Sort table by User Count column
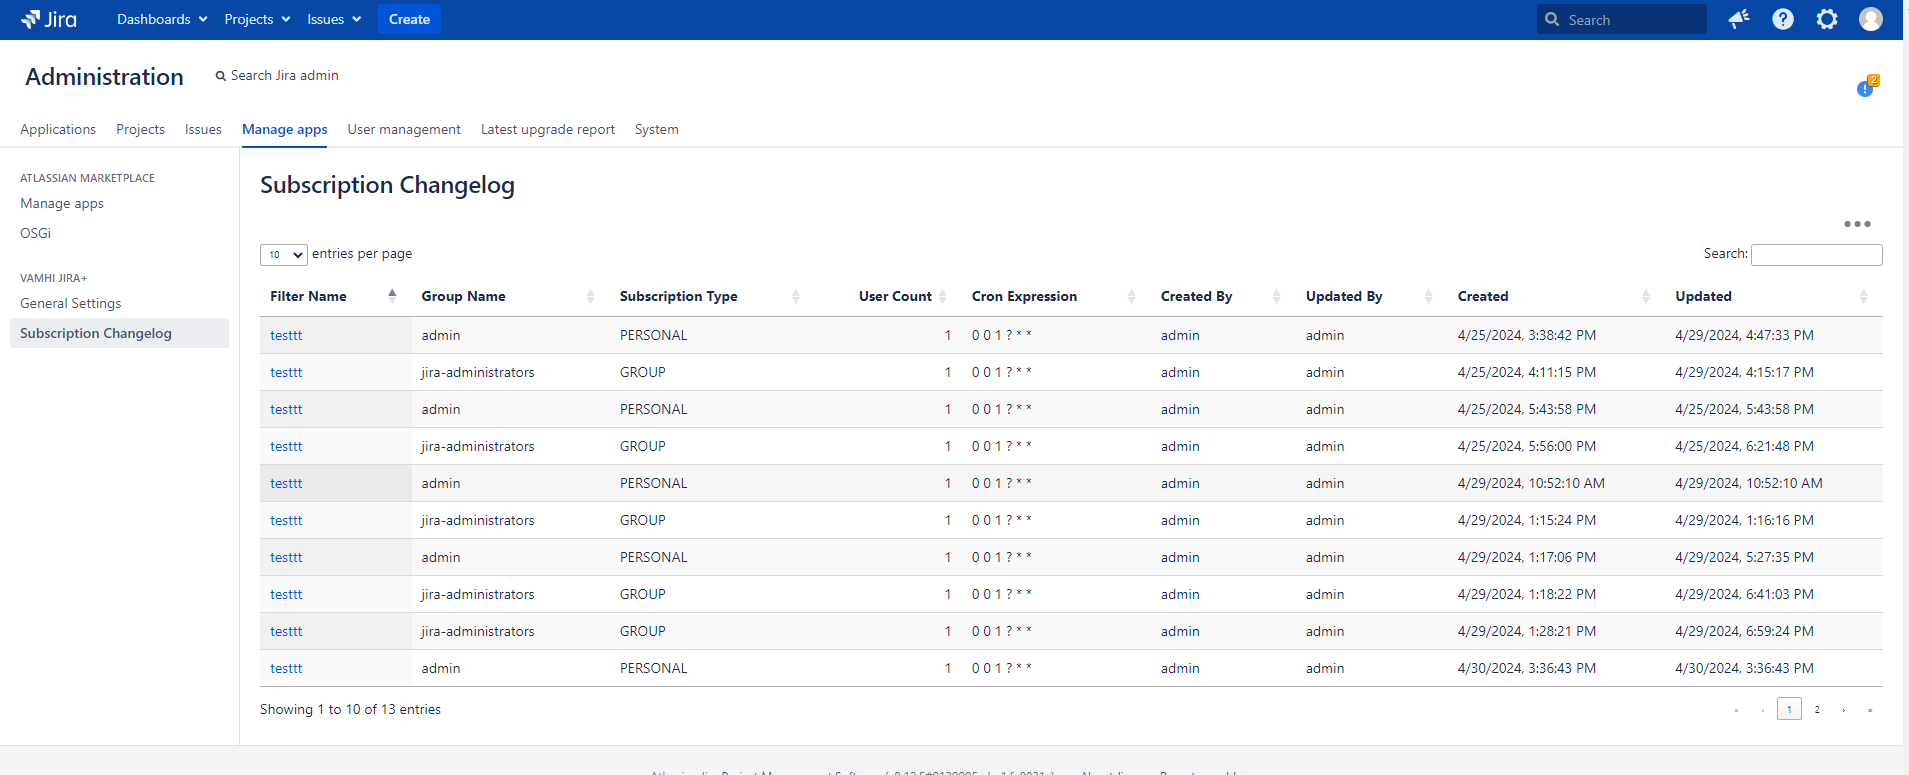Screen dimensions: 1909x775 click(x=895, y=296)
